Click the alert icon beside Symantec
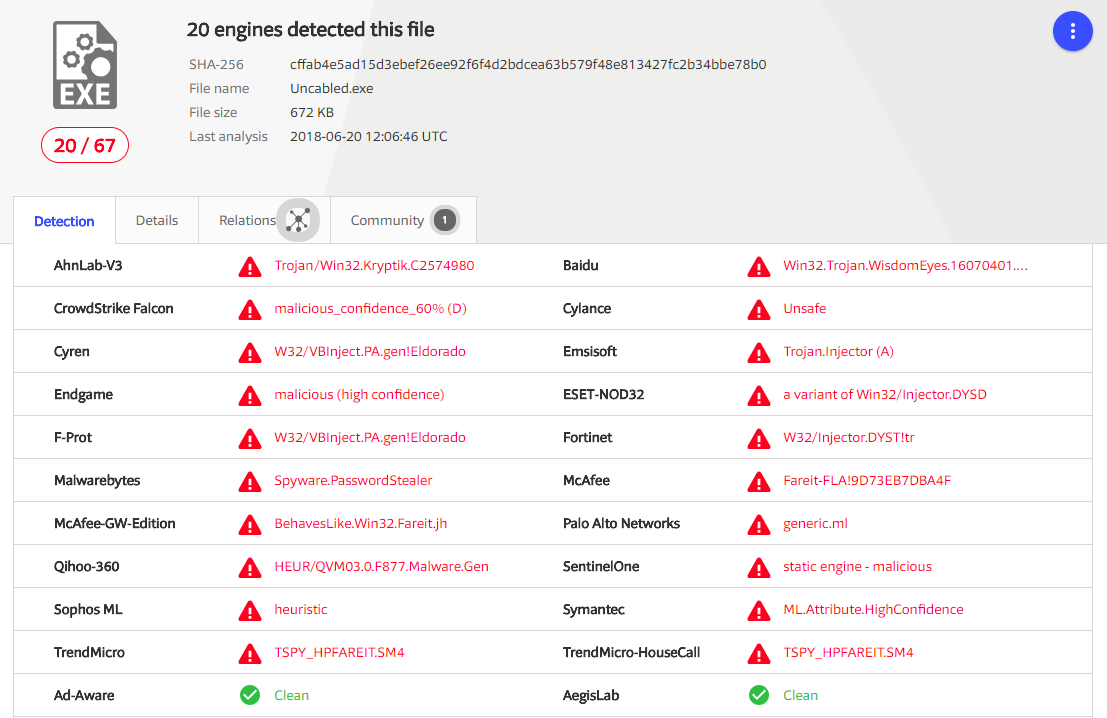This screenshot has height=718, width=1107. pyautogui.click(x=759, y=610)
